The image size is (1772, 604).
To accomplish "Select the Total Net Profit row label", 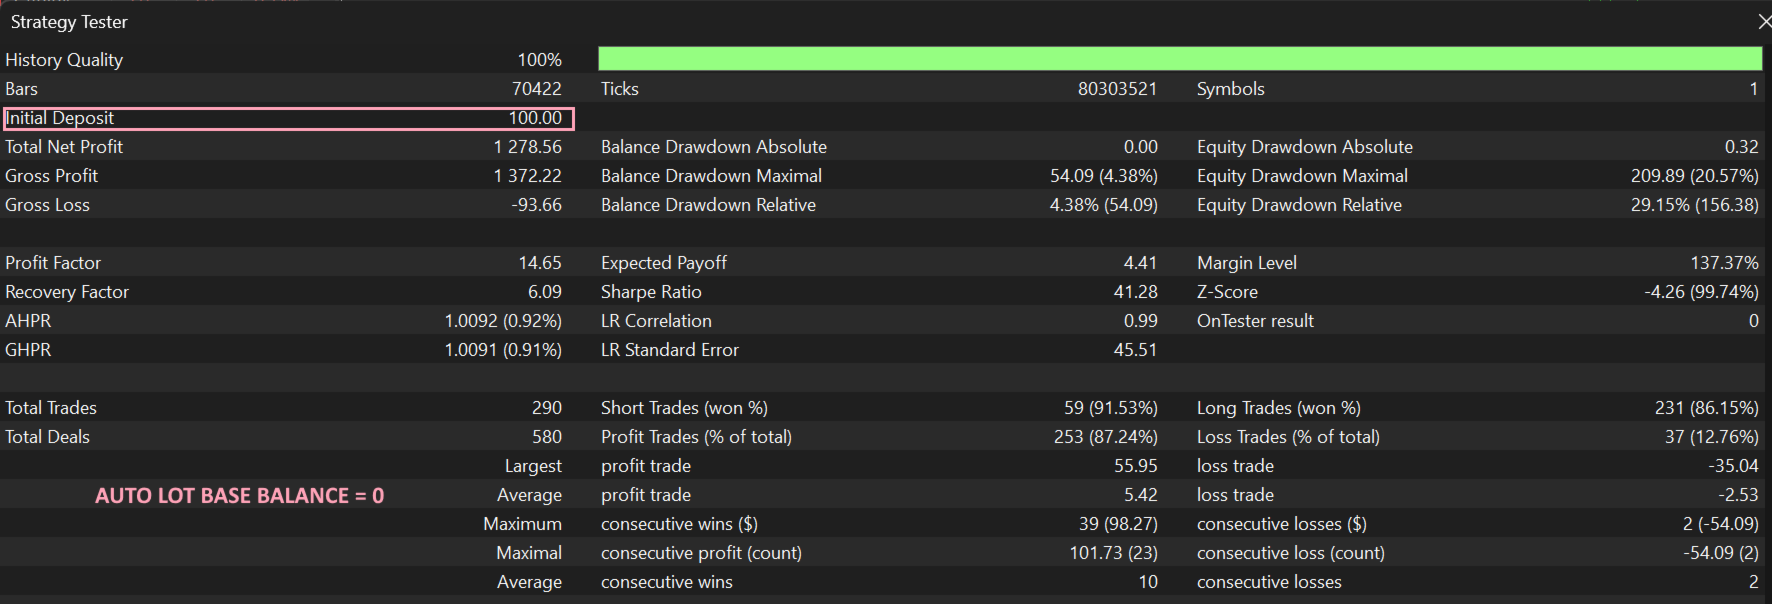I will pos(64,147).
